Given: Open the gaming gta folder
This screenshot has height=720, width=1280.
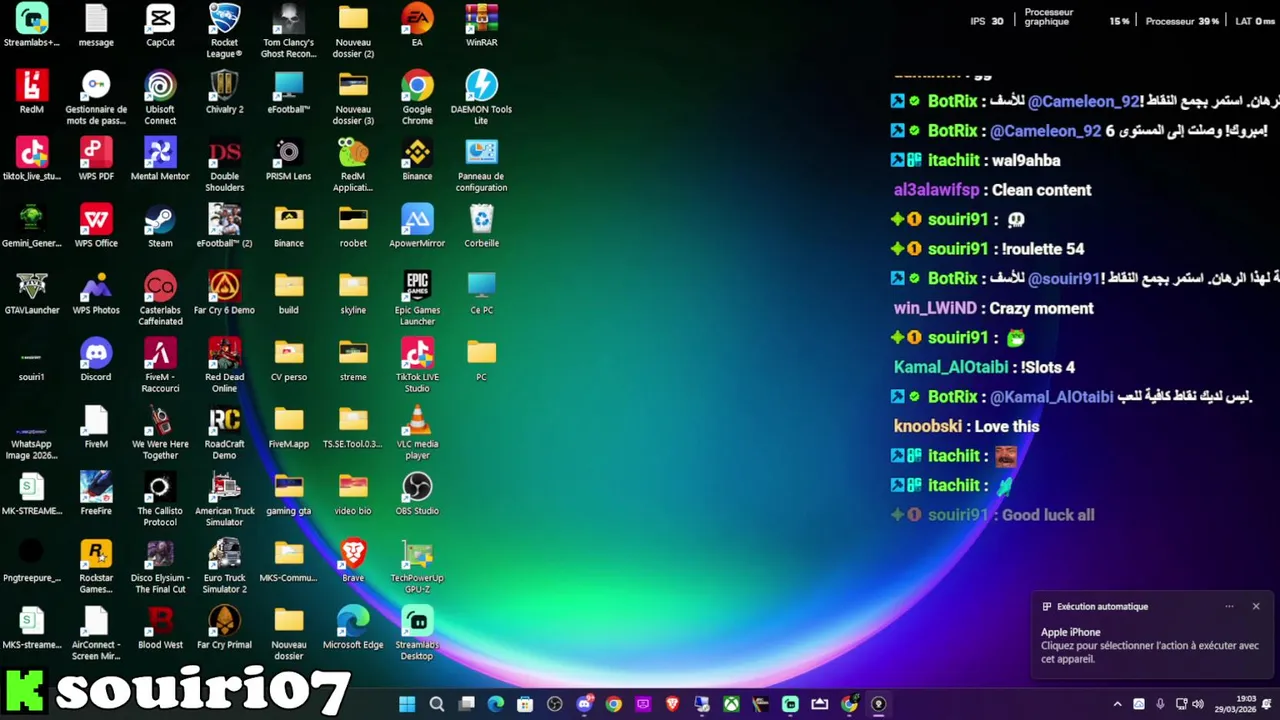Looking at the screenshot, I should coord(288,494).
